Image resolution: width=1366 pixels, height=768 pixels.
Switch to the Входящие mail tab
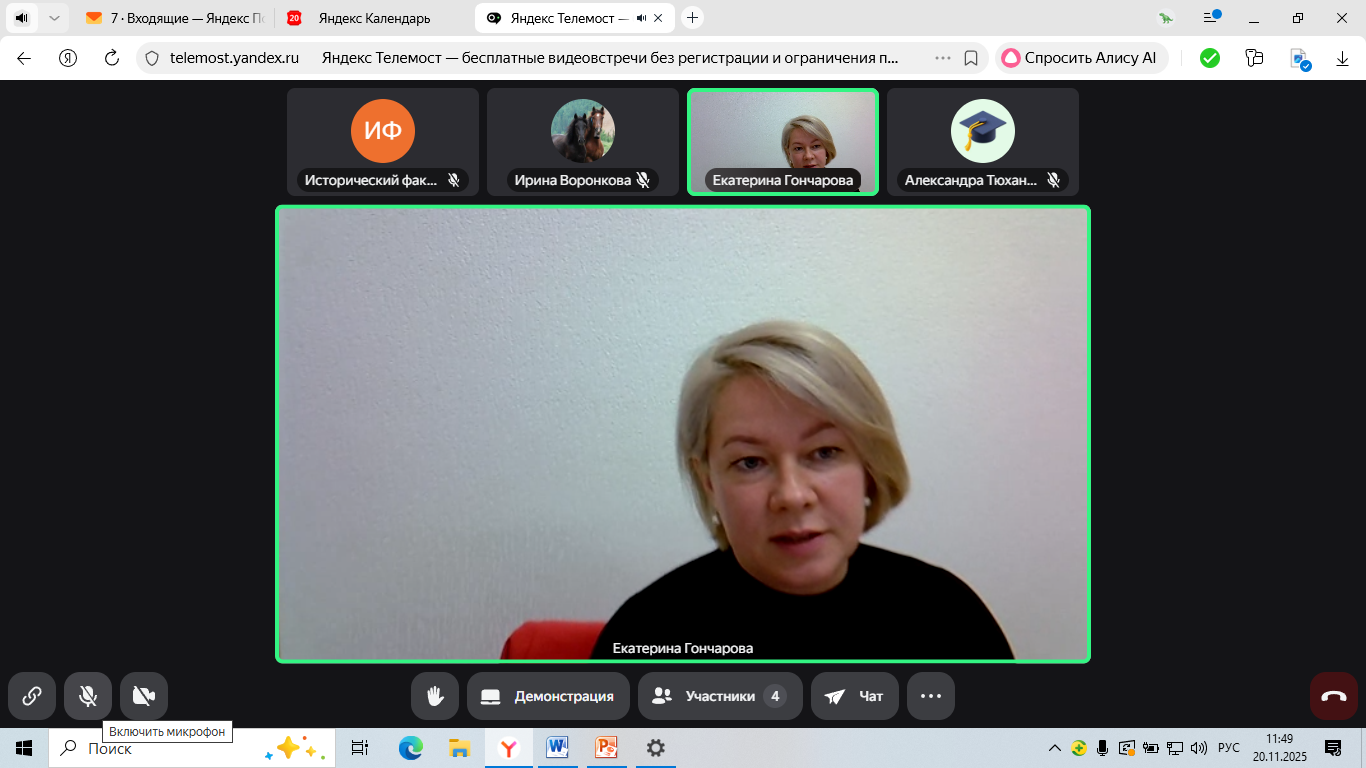[x=180, y=18]
